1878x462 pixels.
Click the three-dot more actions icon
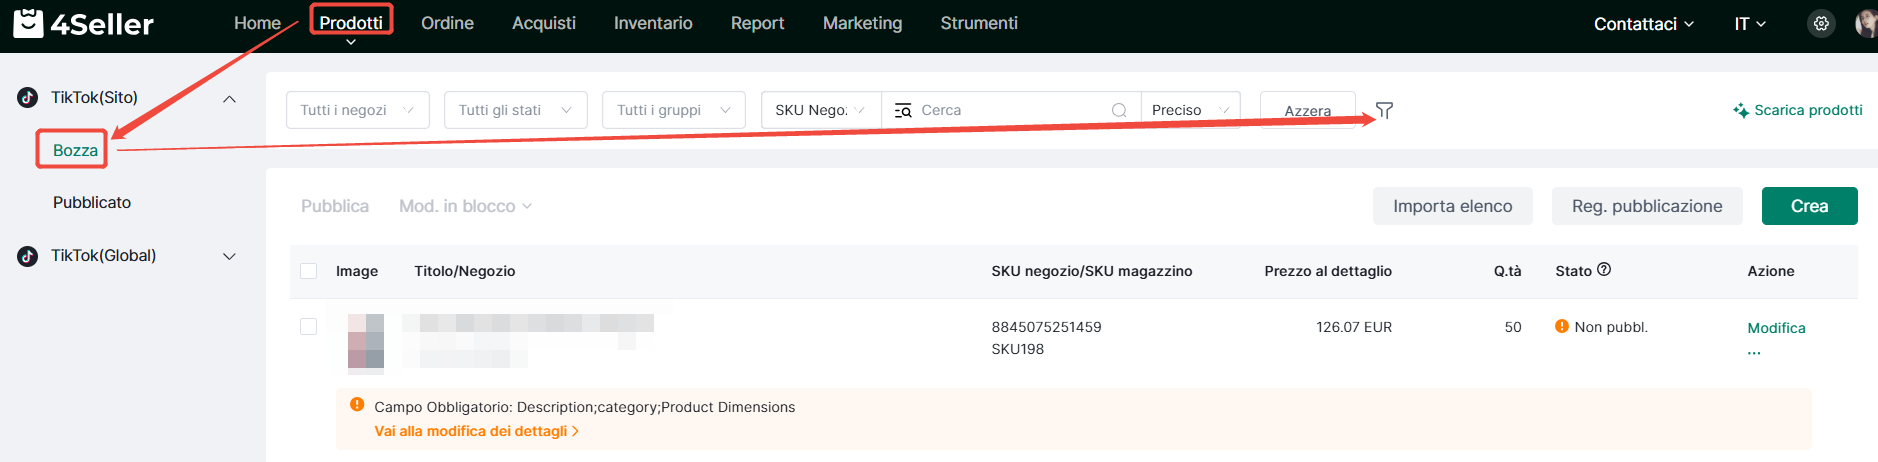[x=1754, y=353]
